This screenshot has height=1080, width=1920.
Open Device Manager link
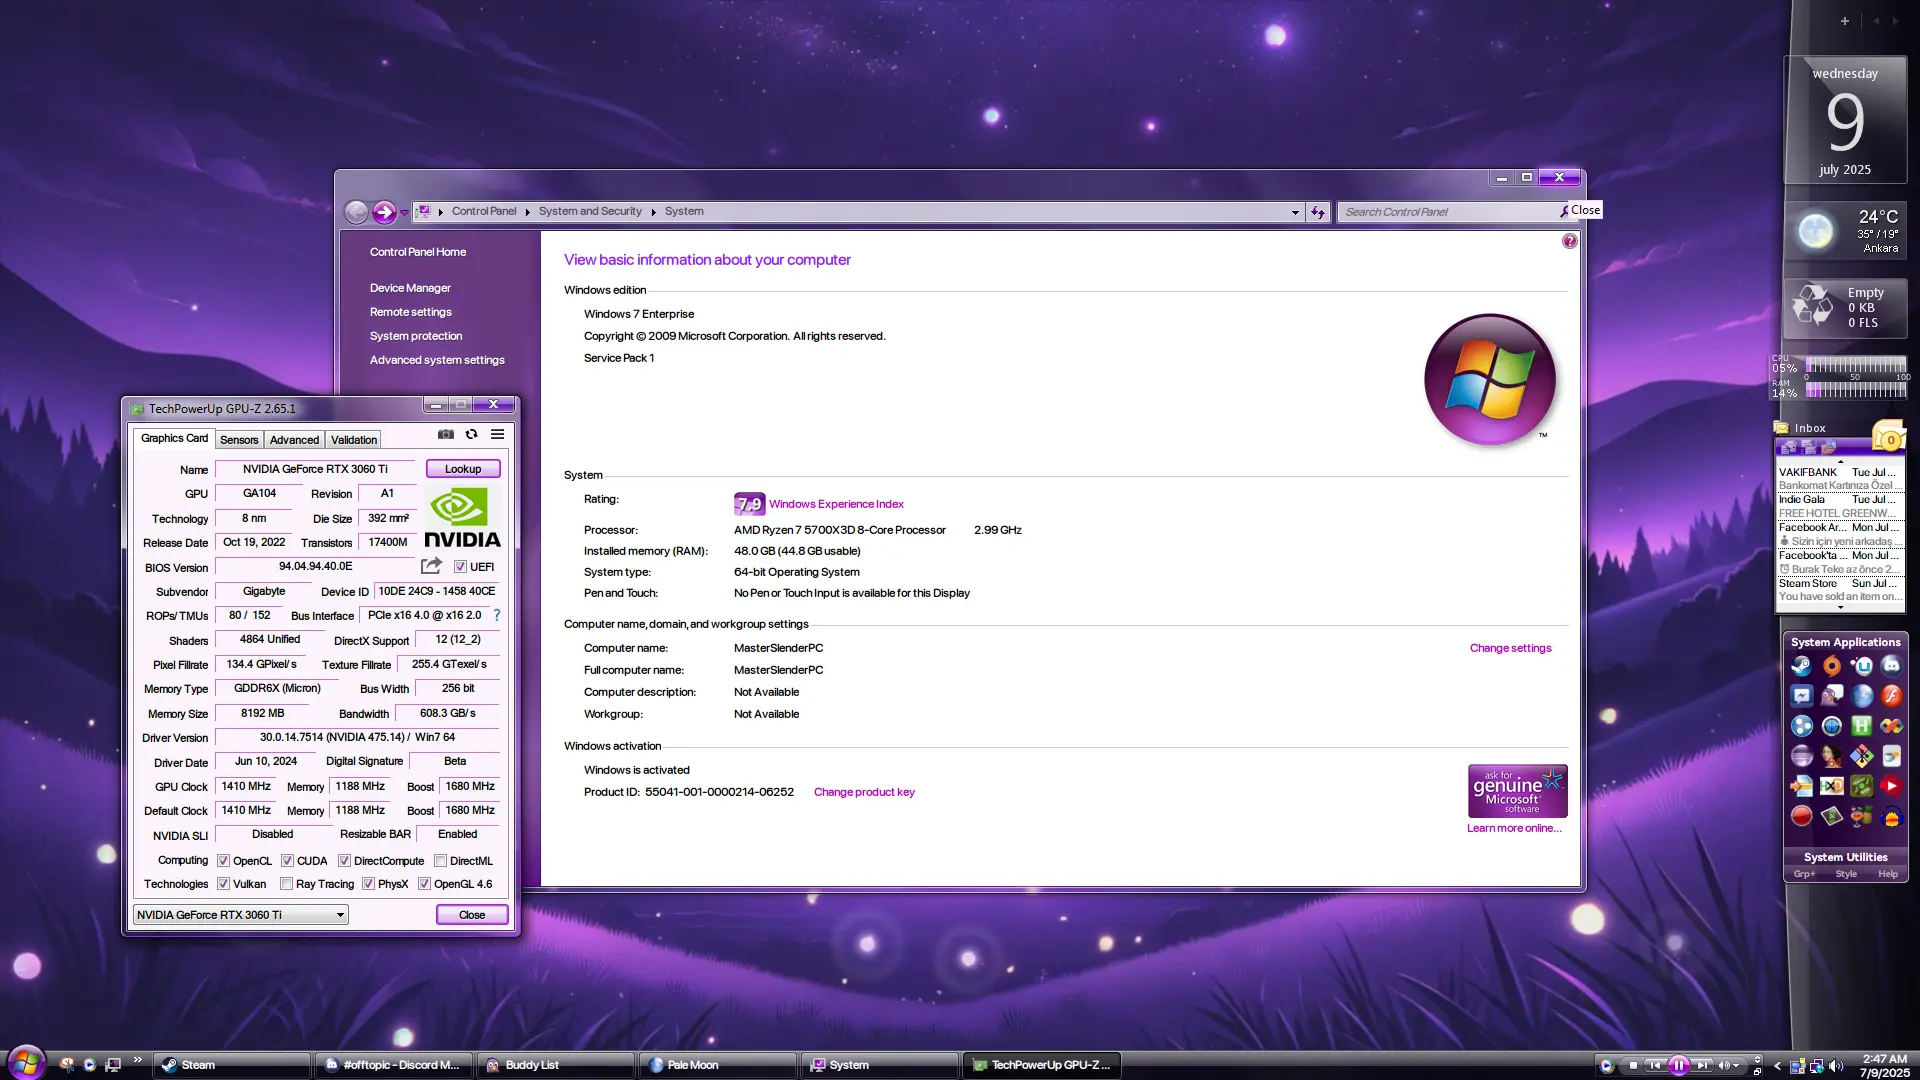(410, 288)
